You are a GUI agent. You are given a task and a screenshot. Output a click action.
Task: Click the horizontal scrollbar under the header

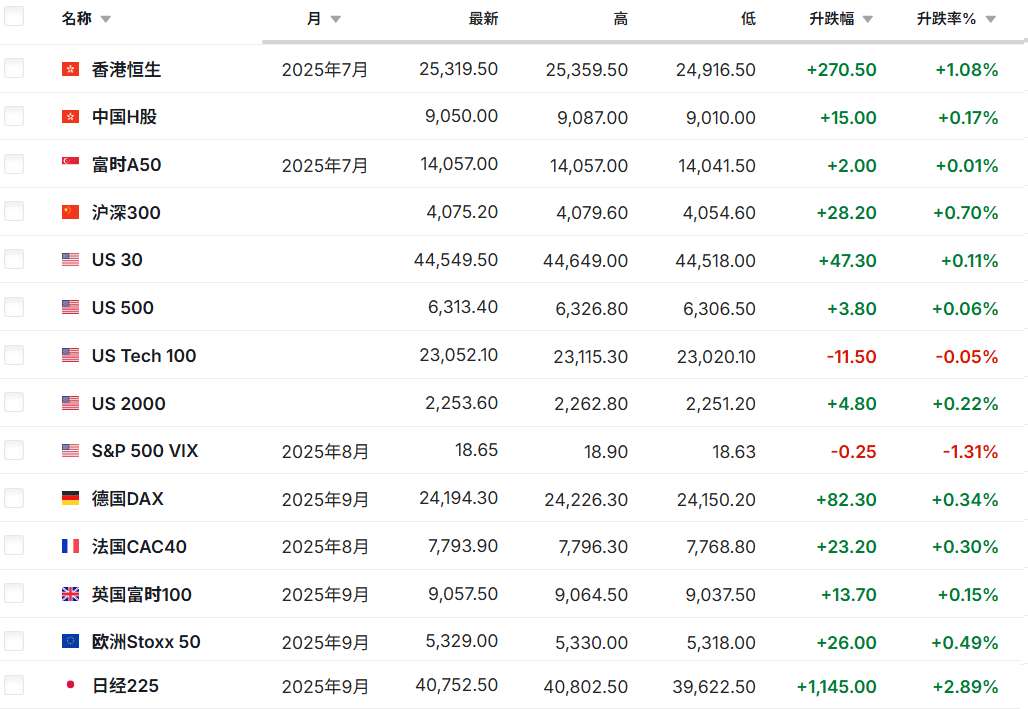tap(644, 42)
